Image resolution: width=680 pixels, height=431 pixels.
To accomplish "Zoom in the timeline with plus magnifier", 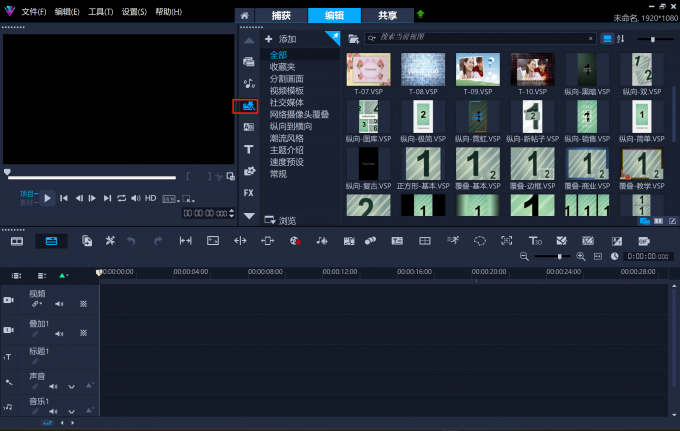I will 581,257.
